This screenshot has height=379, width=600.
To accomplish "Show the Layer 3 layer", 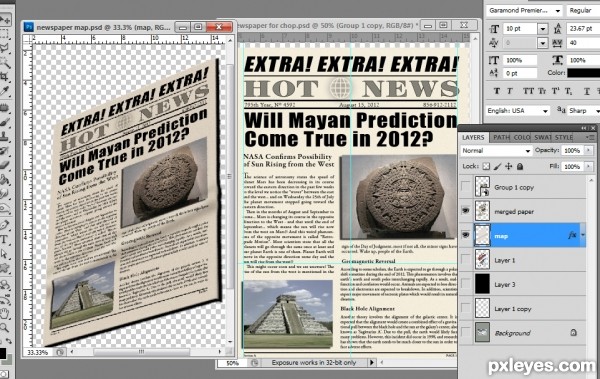I will tap(465, 284).
